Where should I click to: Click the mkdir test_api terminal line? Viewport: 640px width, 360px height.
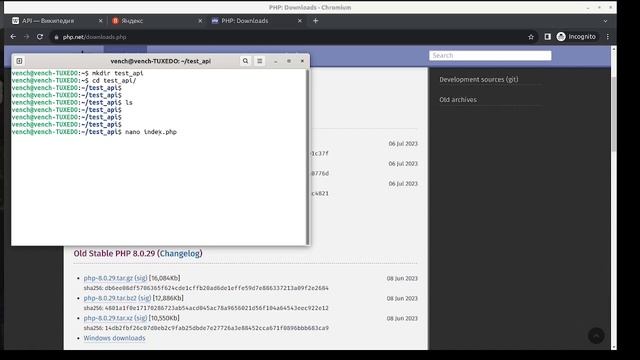(x=78, y=73)
